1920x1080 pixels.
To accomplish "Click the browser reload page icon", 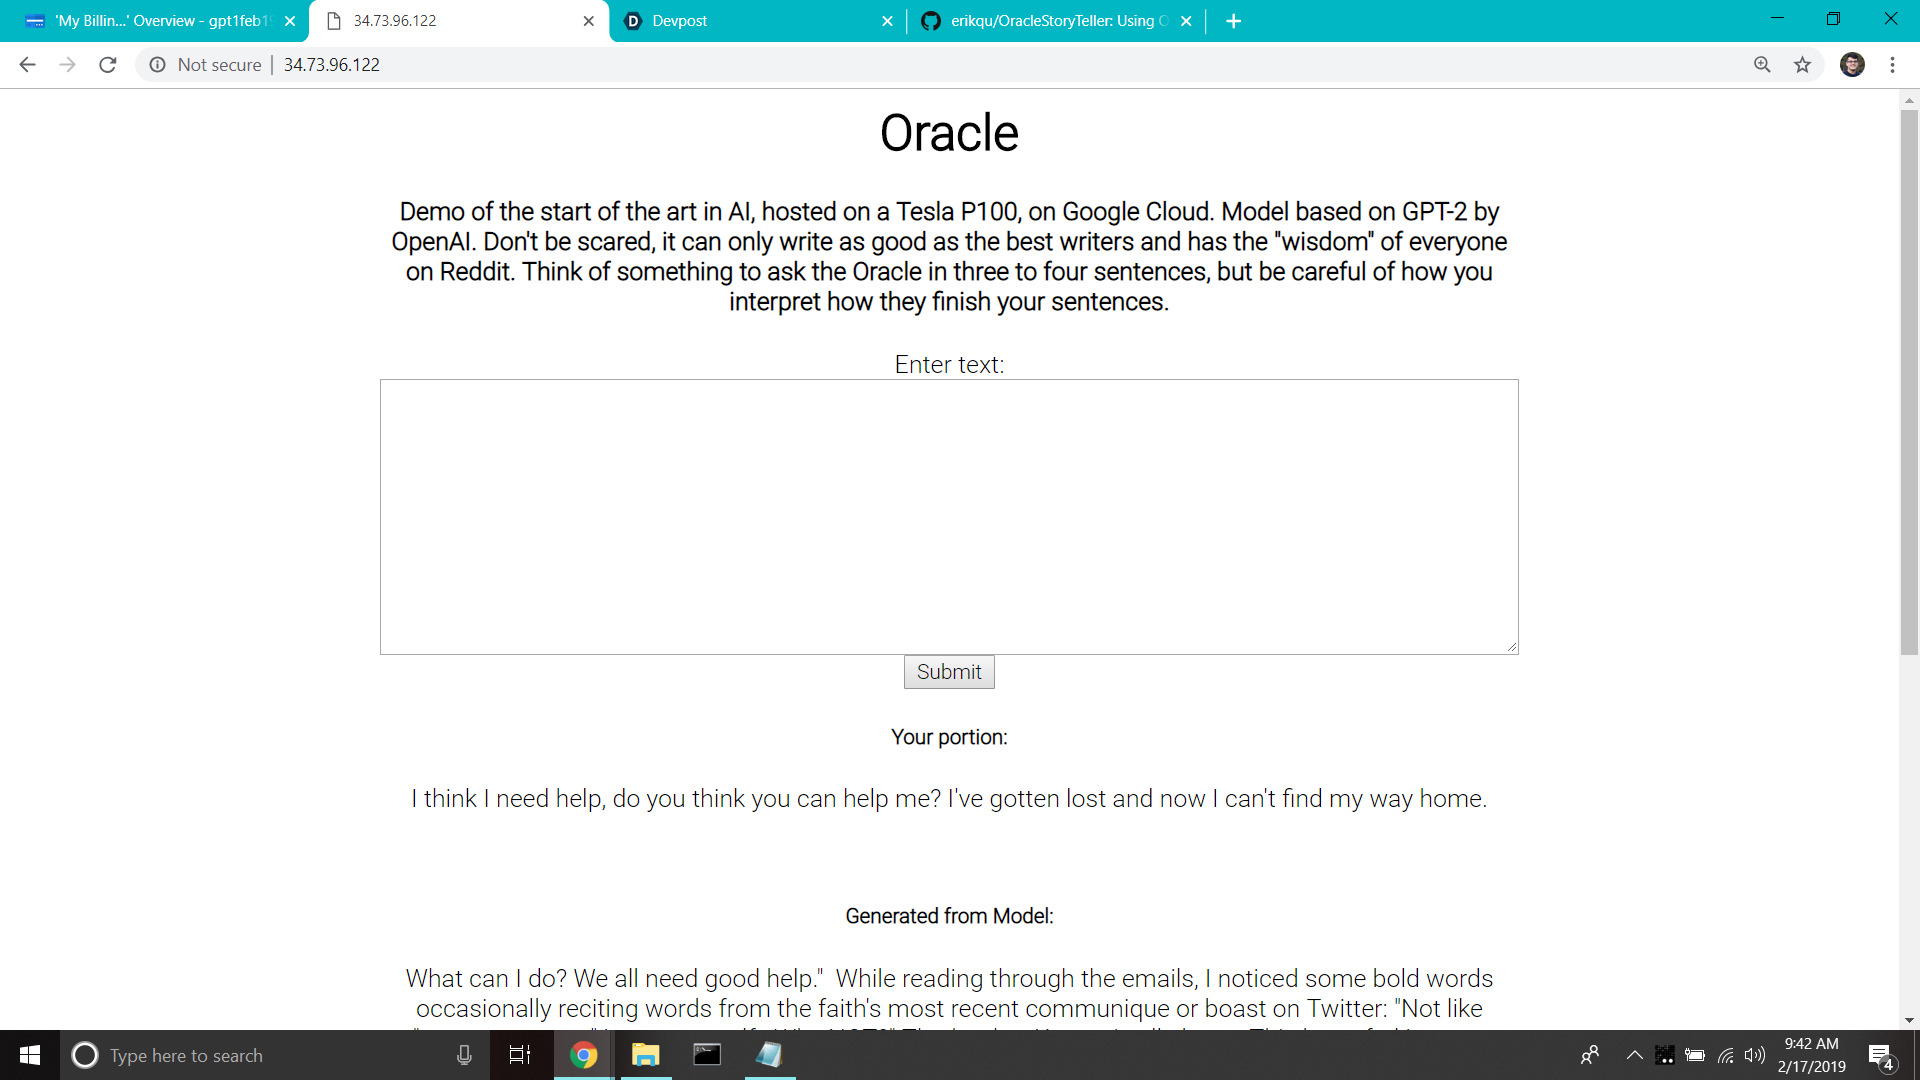I will point(108,65).
